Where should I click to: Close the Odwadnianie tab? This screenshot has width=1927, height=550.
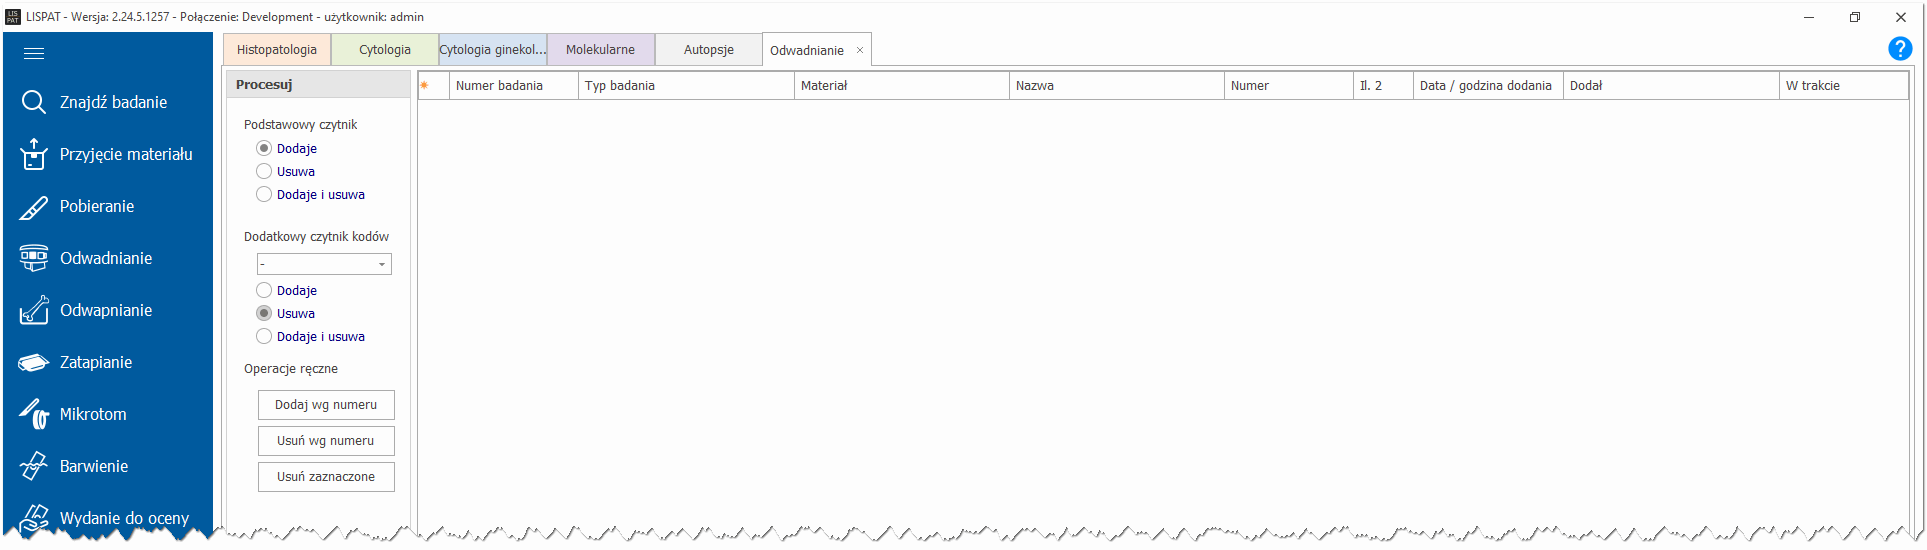(x=859, y=50)
